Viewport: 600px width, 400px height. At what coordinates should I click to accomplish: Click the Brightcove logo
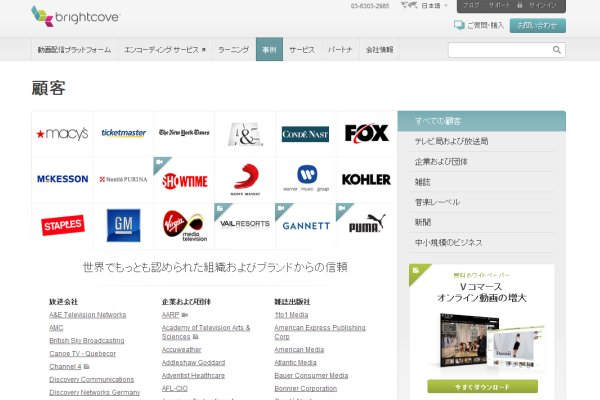[x=75, y=16]
